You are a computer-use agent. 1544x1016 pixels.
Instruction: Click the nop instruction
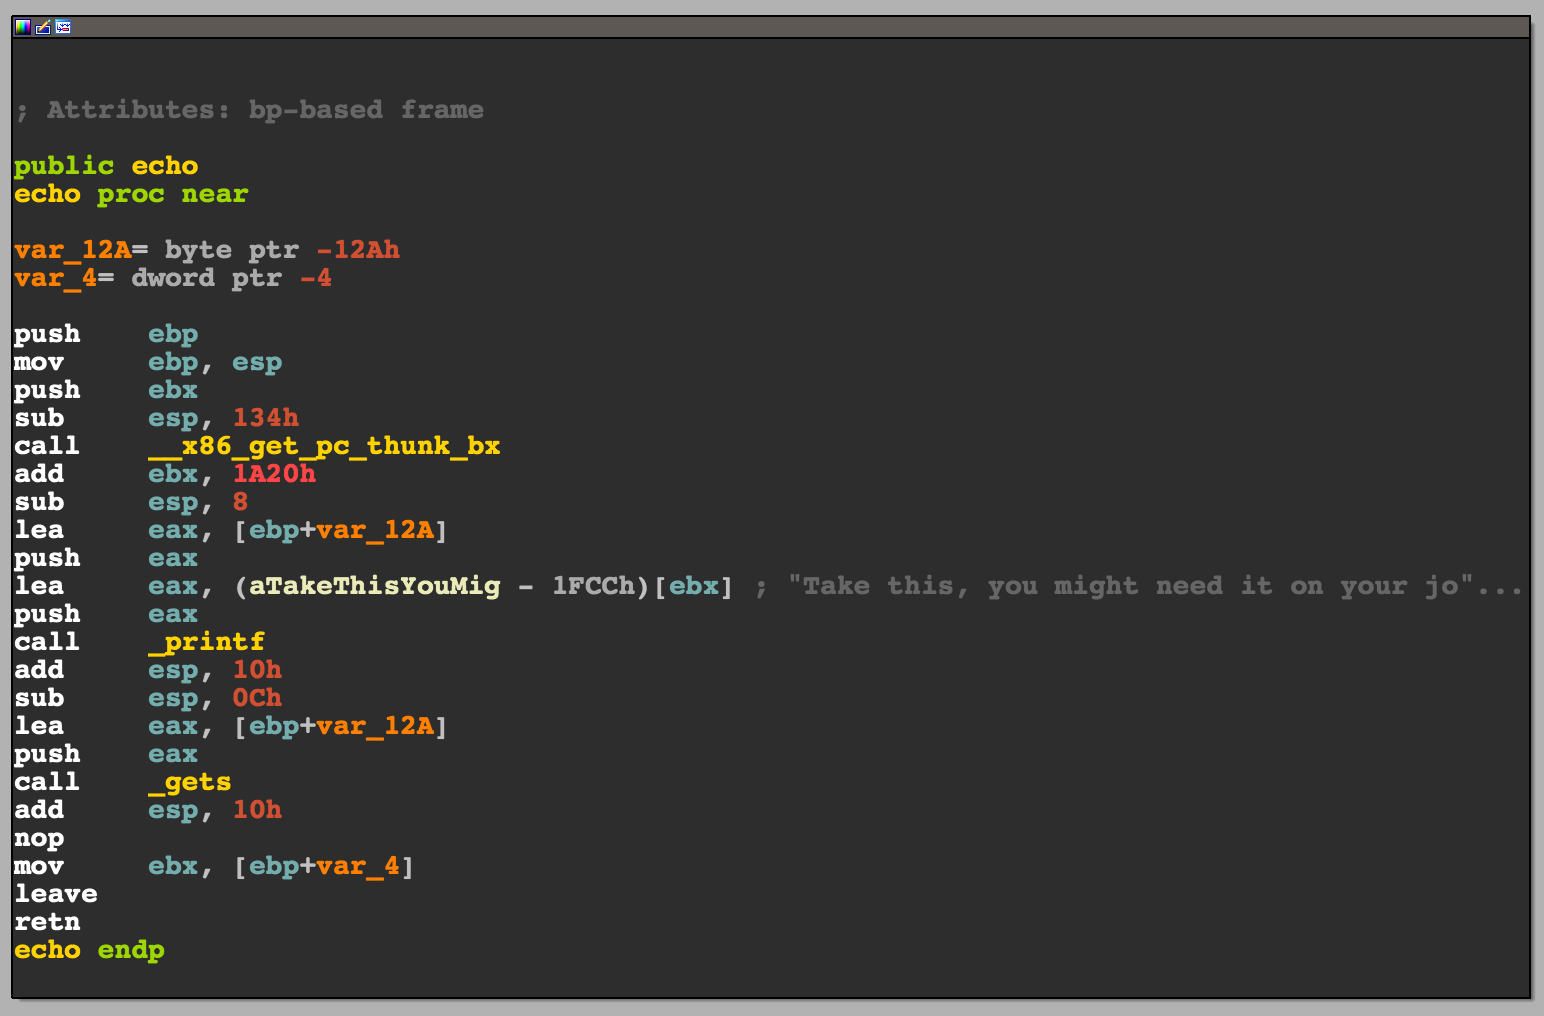(39, 838)
